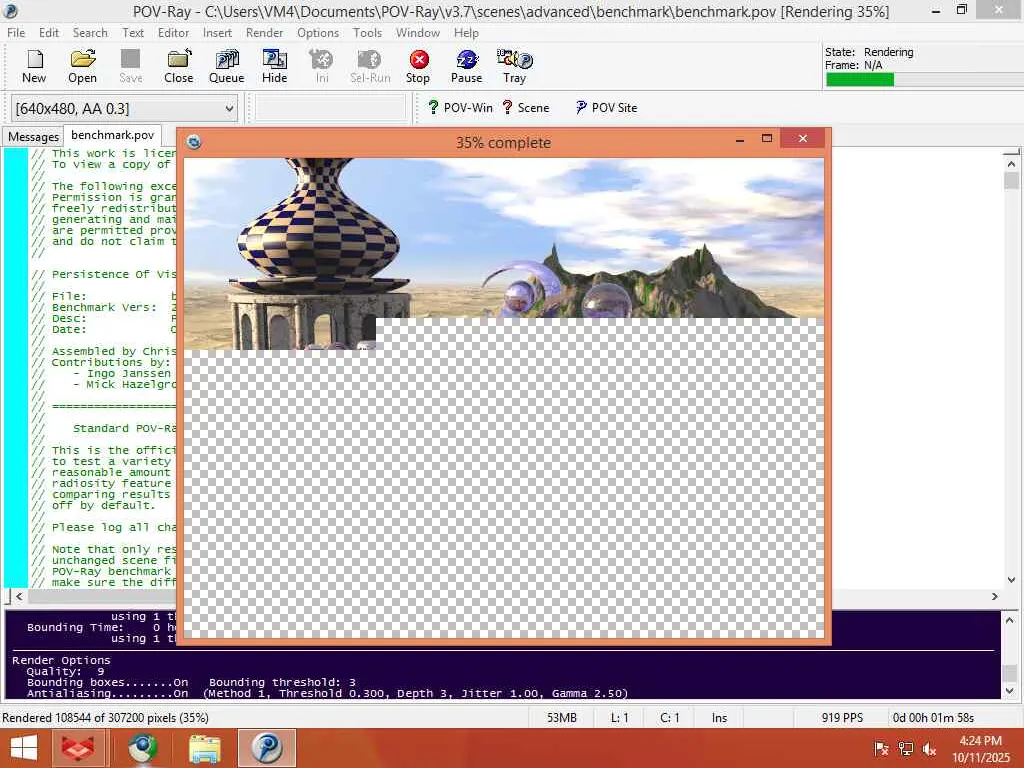Stop the current render
The width and height of the screenshot is (1024, 768).
click(418, 67)
